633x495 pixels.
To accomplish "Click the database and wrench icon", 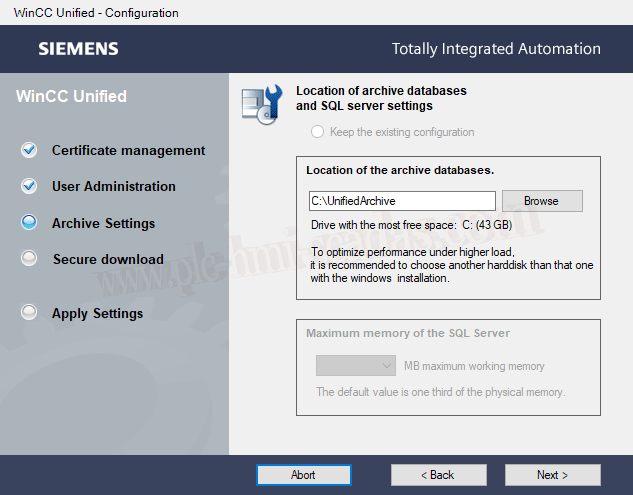I will pos(262,103).
